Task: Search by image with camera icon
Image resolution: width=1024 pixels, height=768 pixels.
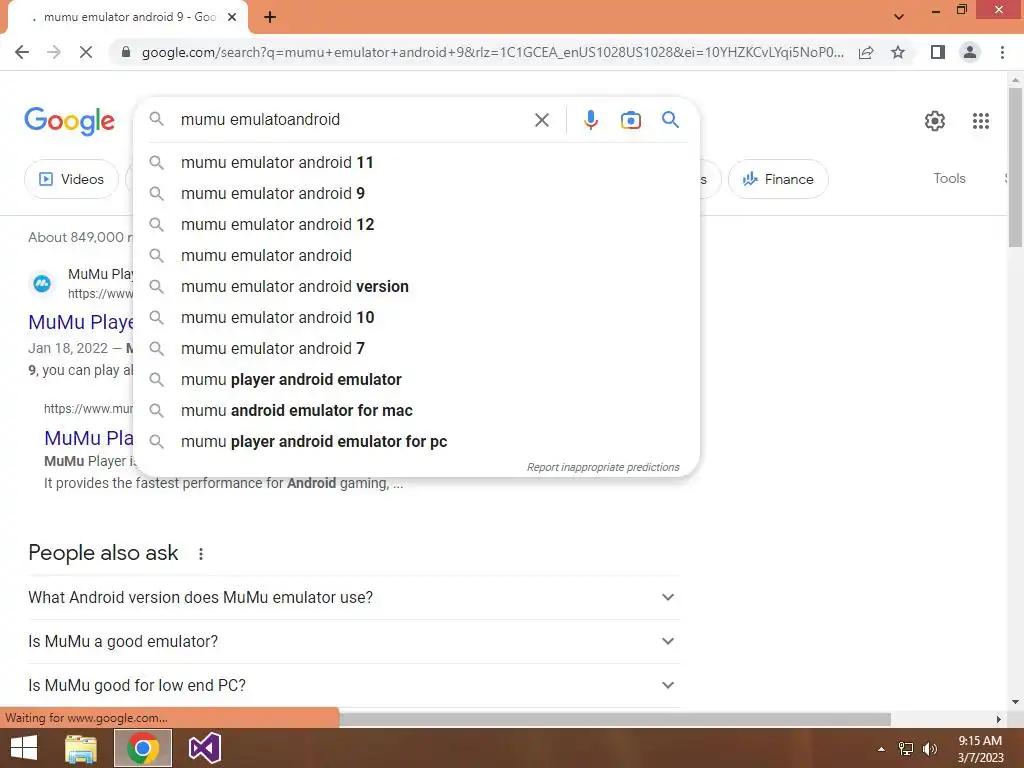Action: (630, 120)
